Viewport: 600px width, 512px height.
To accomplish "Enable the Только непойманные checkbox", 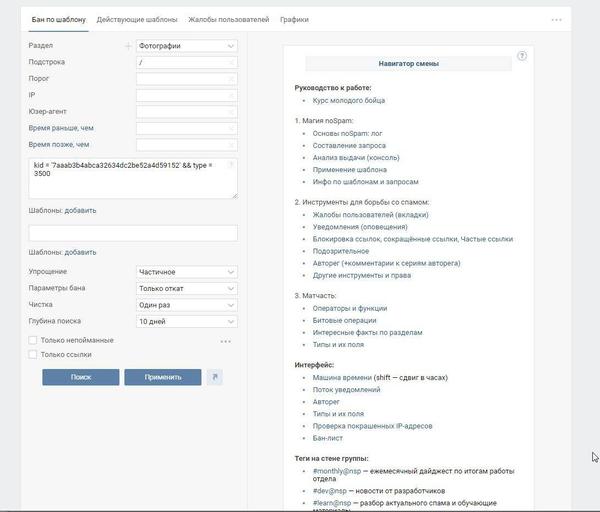I will coord(34,340).
